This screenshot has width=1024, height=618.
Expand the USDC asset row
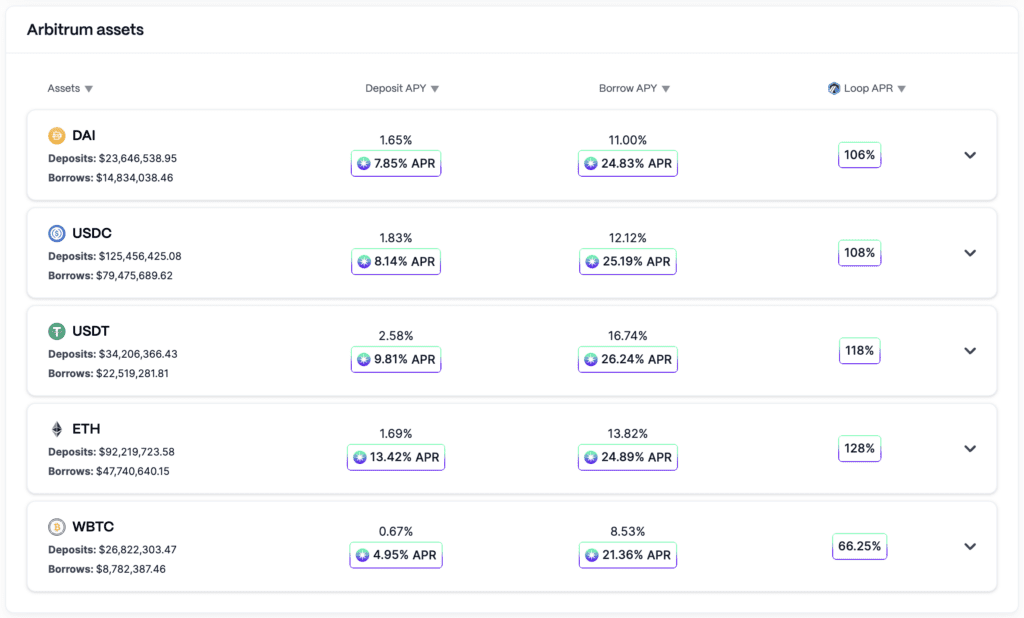[x=970, y=253]
